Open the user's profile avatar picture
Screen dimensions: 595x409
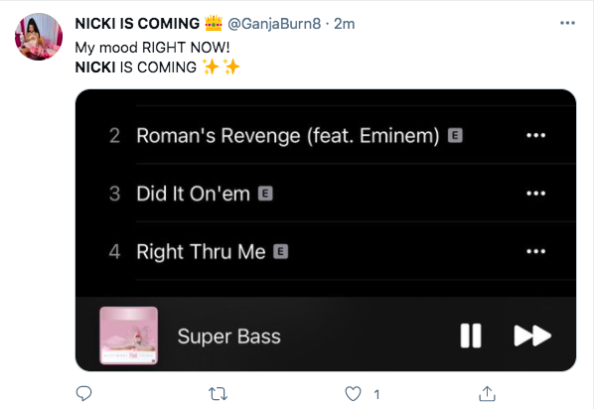tap(39, 37)
